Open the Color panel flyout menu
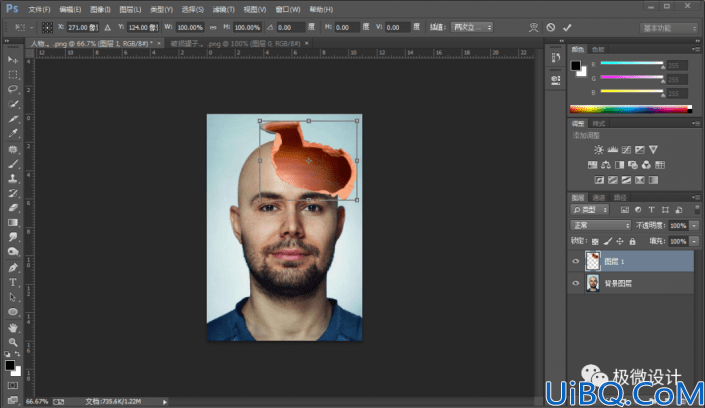Viewport: 705px width, 408px height. 696,49
